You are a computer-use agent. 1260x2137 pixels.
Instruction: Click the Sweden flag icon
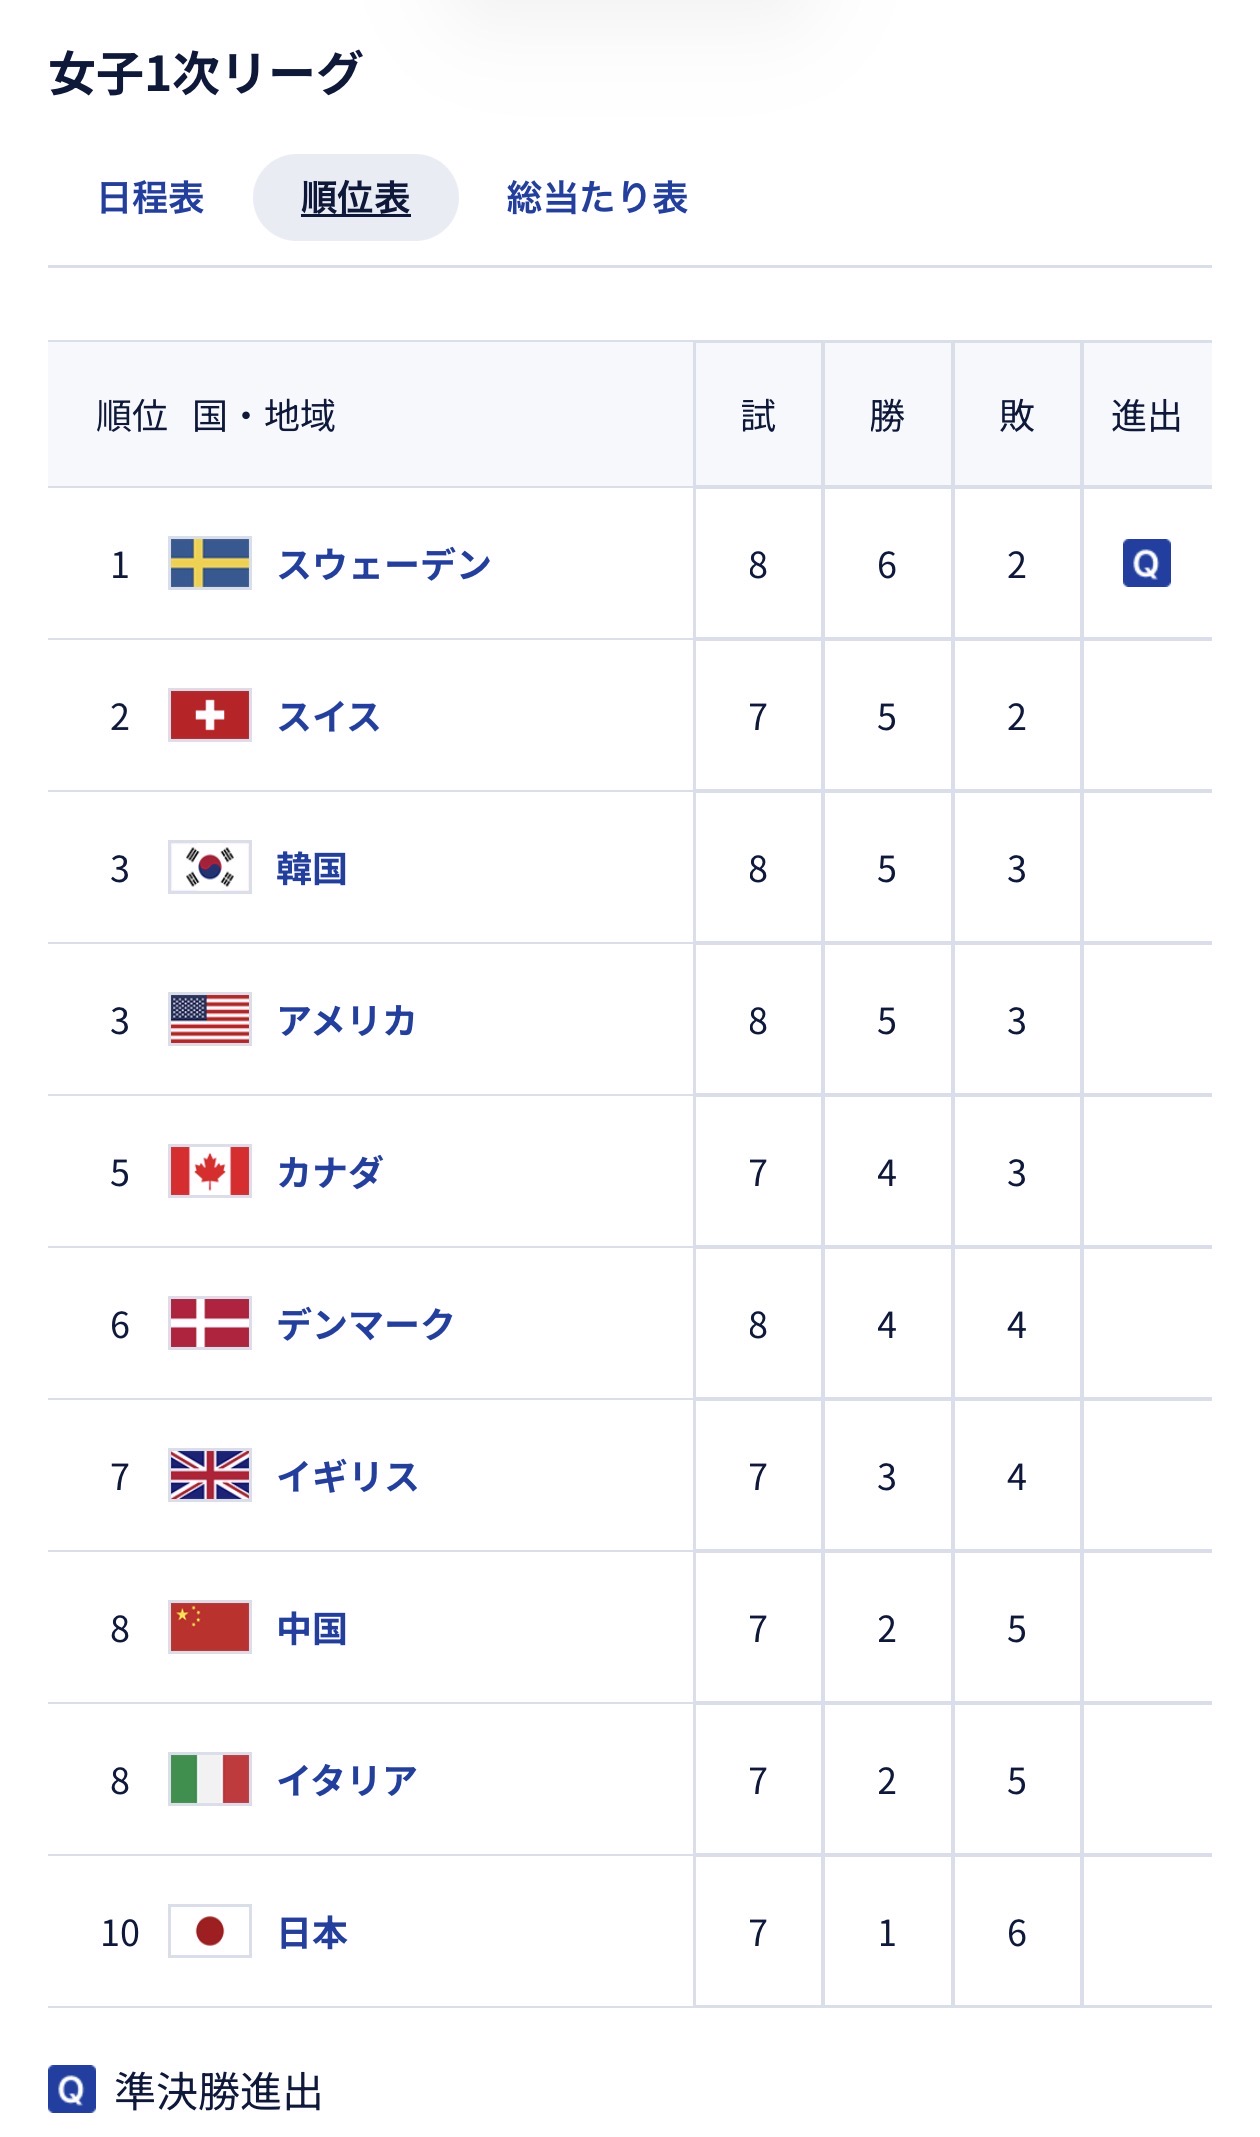[x=209, y=563]
